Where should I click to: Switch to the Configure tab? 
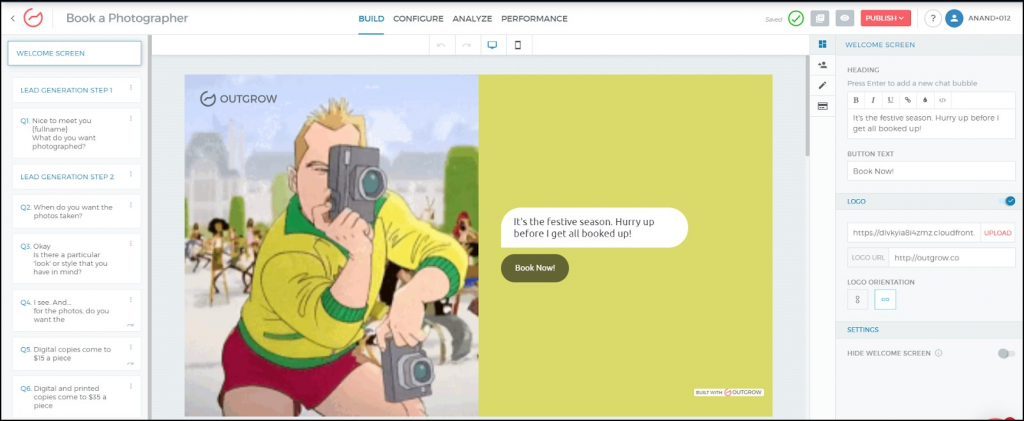tap(418, 18)
